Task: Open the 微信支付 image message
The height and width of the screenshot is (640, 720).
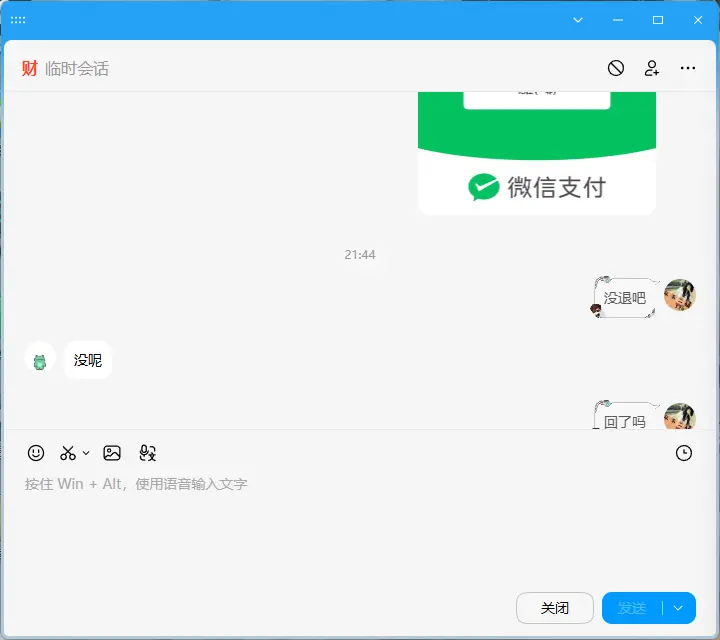Action: [x=537, y=153]
